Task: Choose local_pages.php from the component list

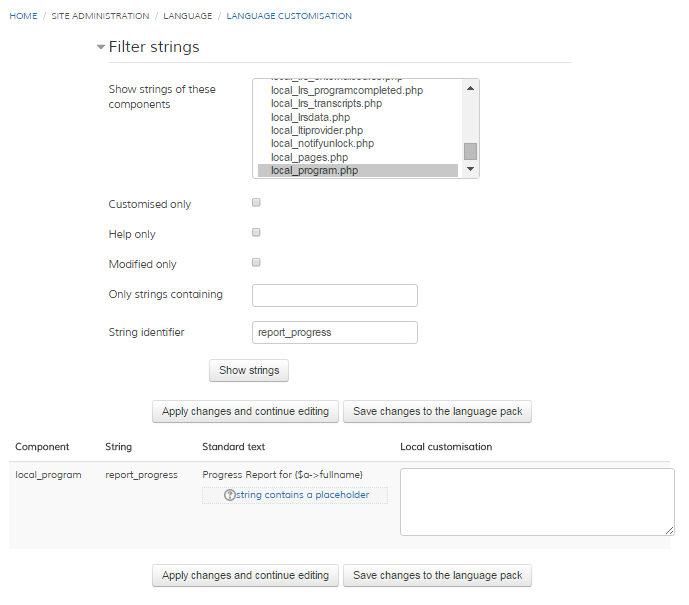Action: 309,157
